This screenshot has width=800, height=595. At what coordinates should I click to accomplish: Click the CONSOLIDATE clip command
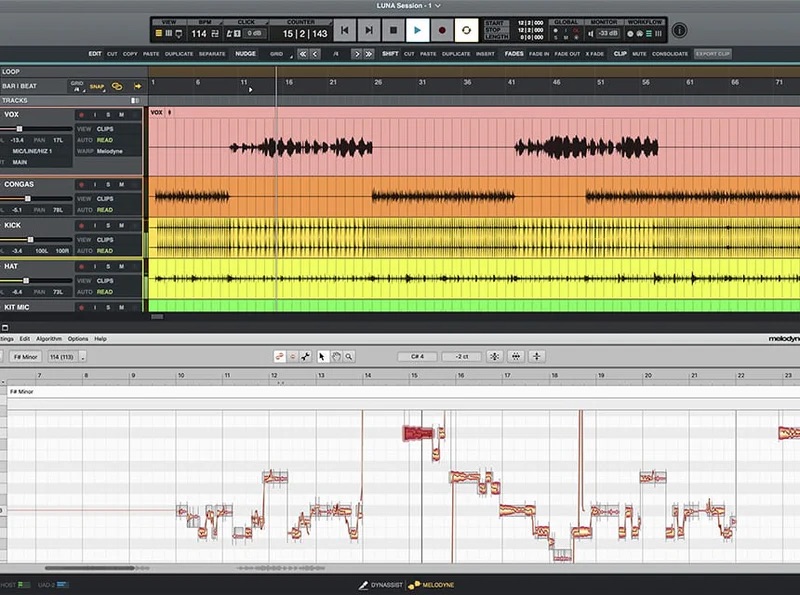[670, 54]
